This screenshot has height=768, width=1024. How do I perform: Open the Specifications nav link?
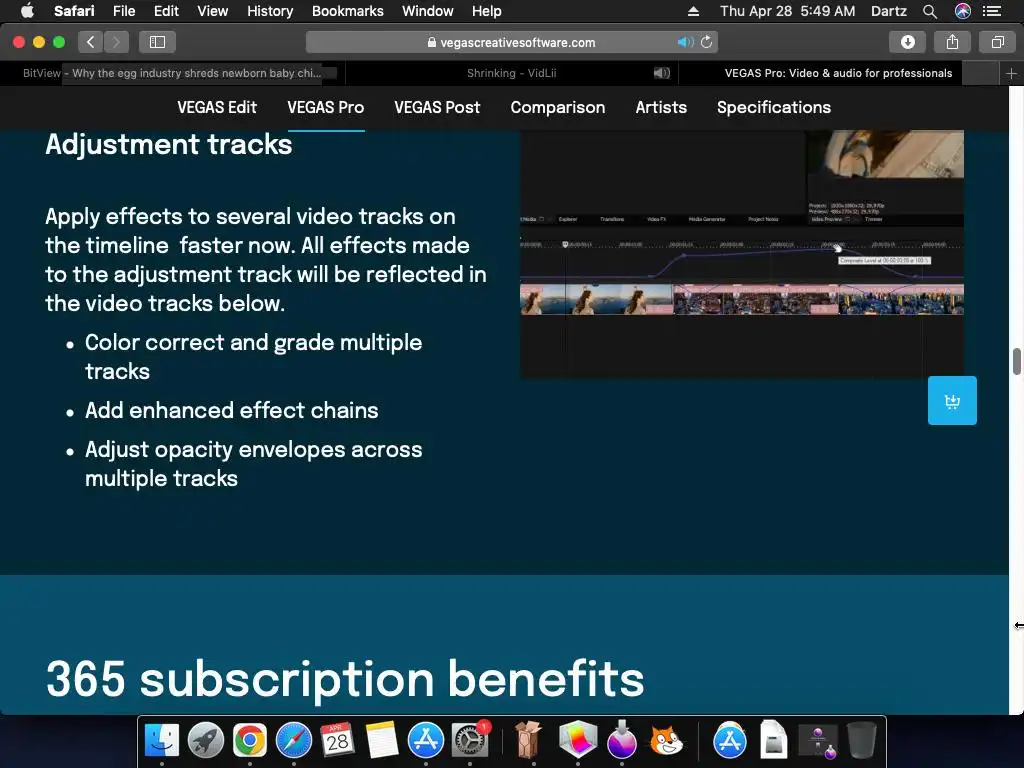774,107
